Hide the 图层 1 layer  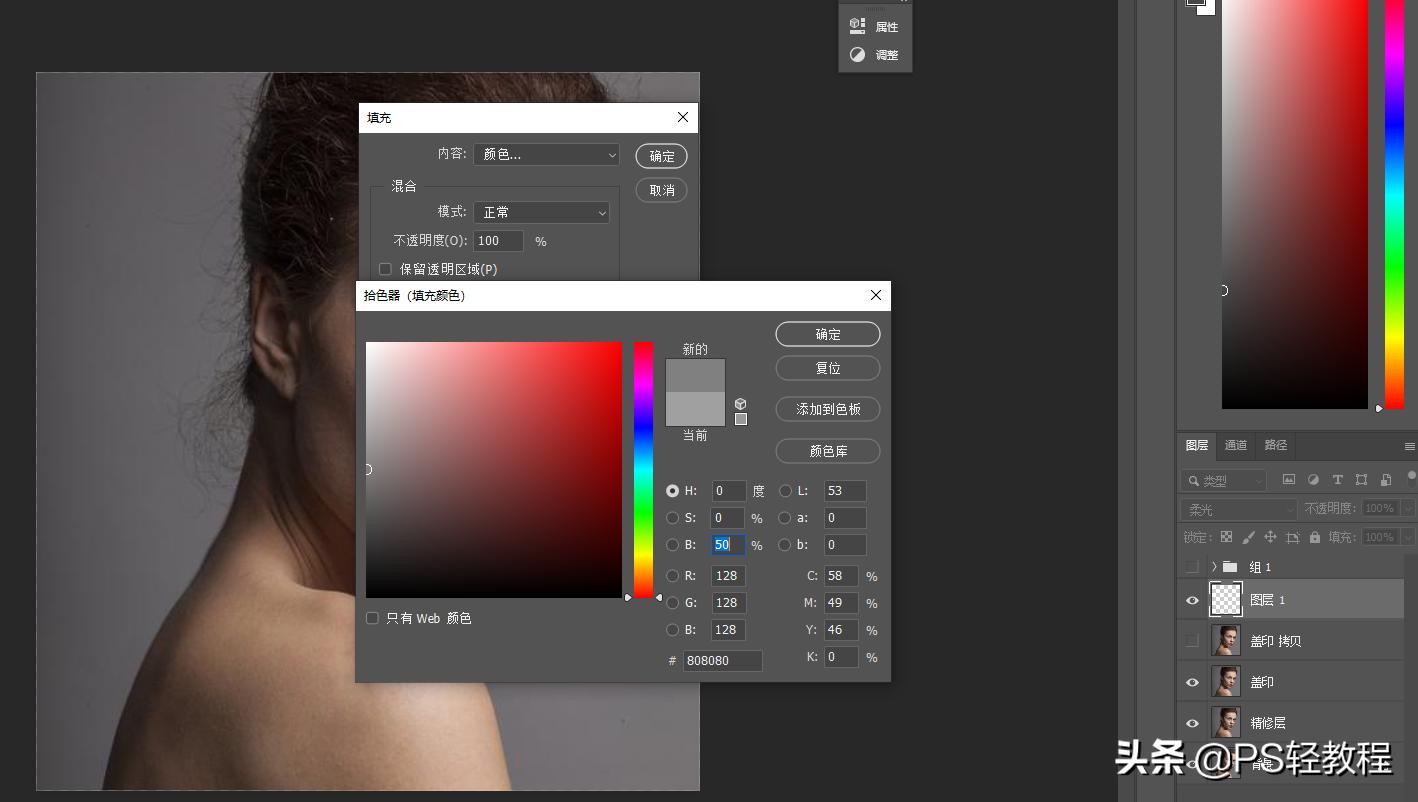tap(1192, 599)
